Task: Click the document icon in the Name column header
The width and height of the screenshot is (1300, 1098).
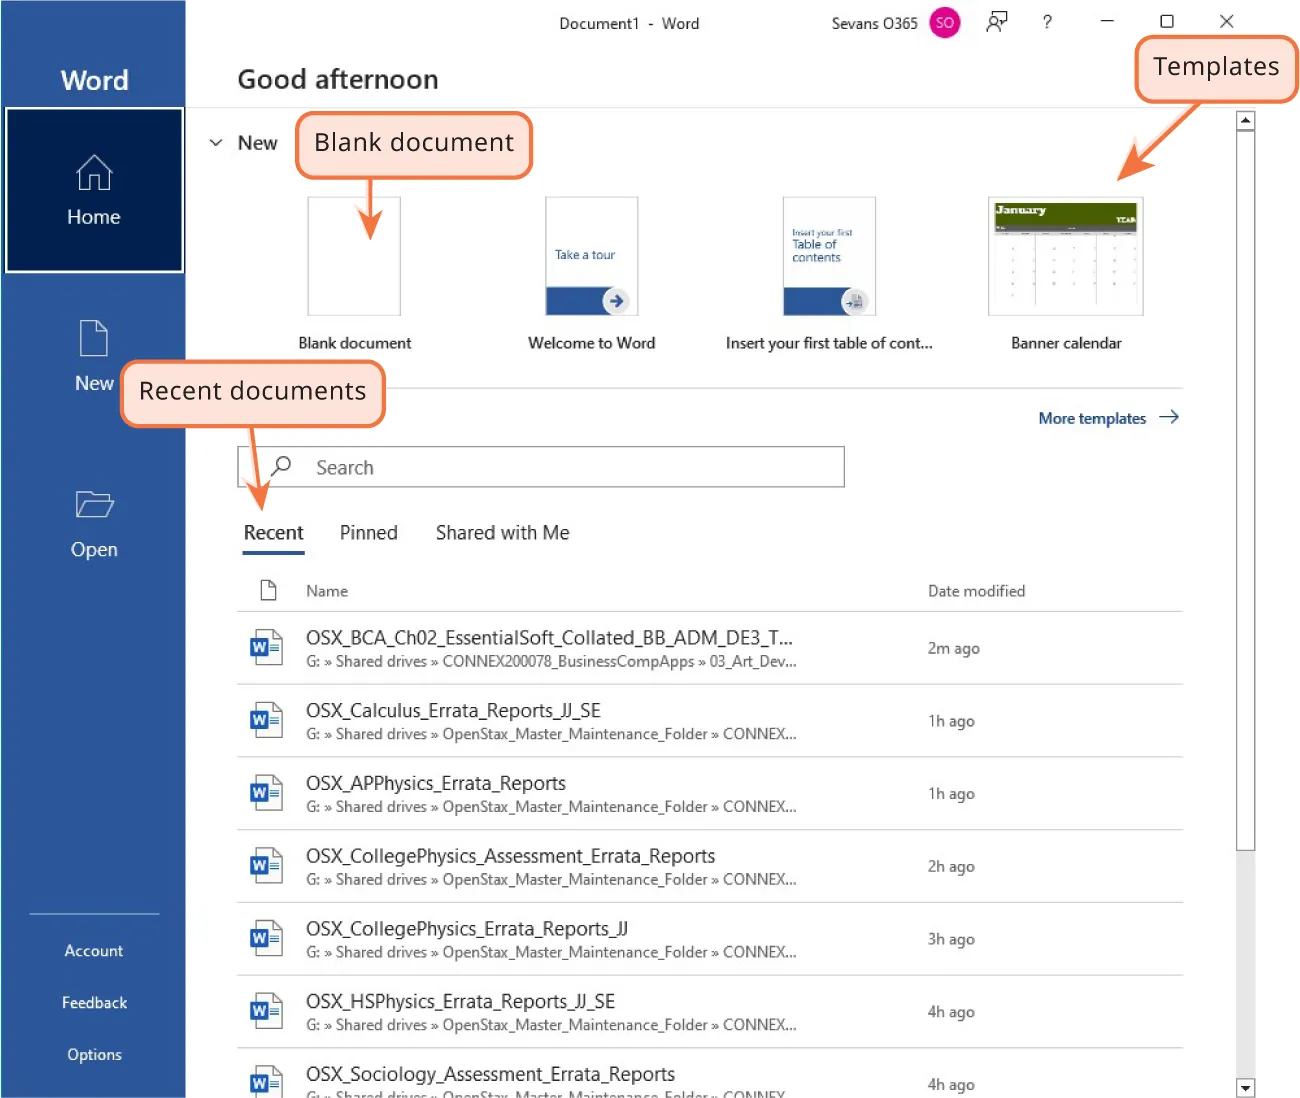Action: pos(267,590)
